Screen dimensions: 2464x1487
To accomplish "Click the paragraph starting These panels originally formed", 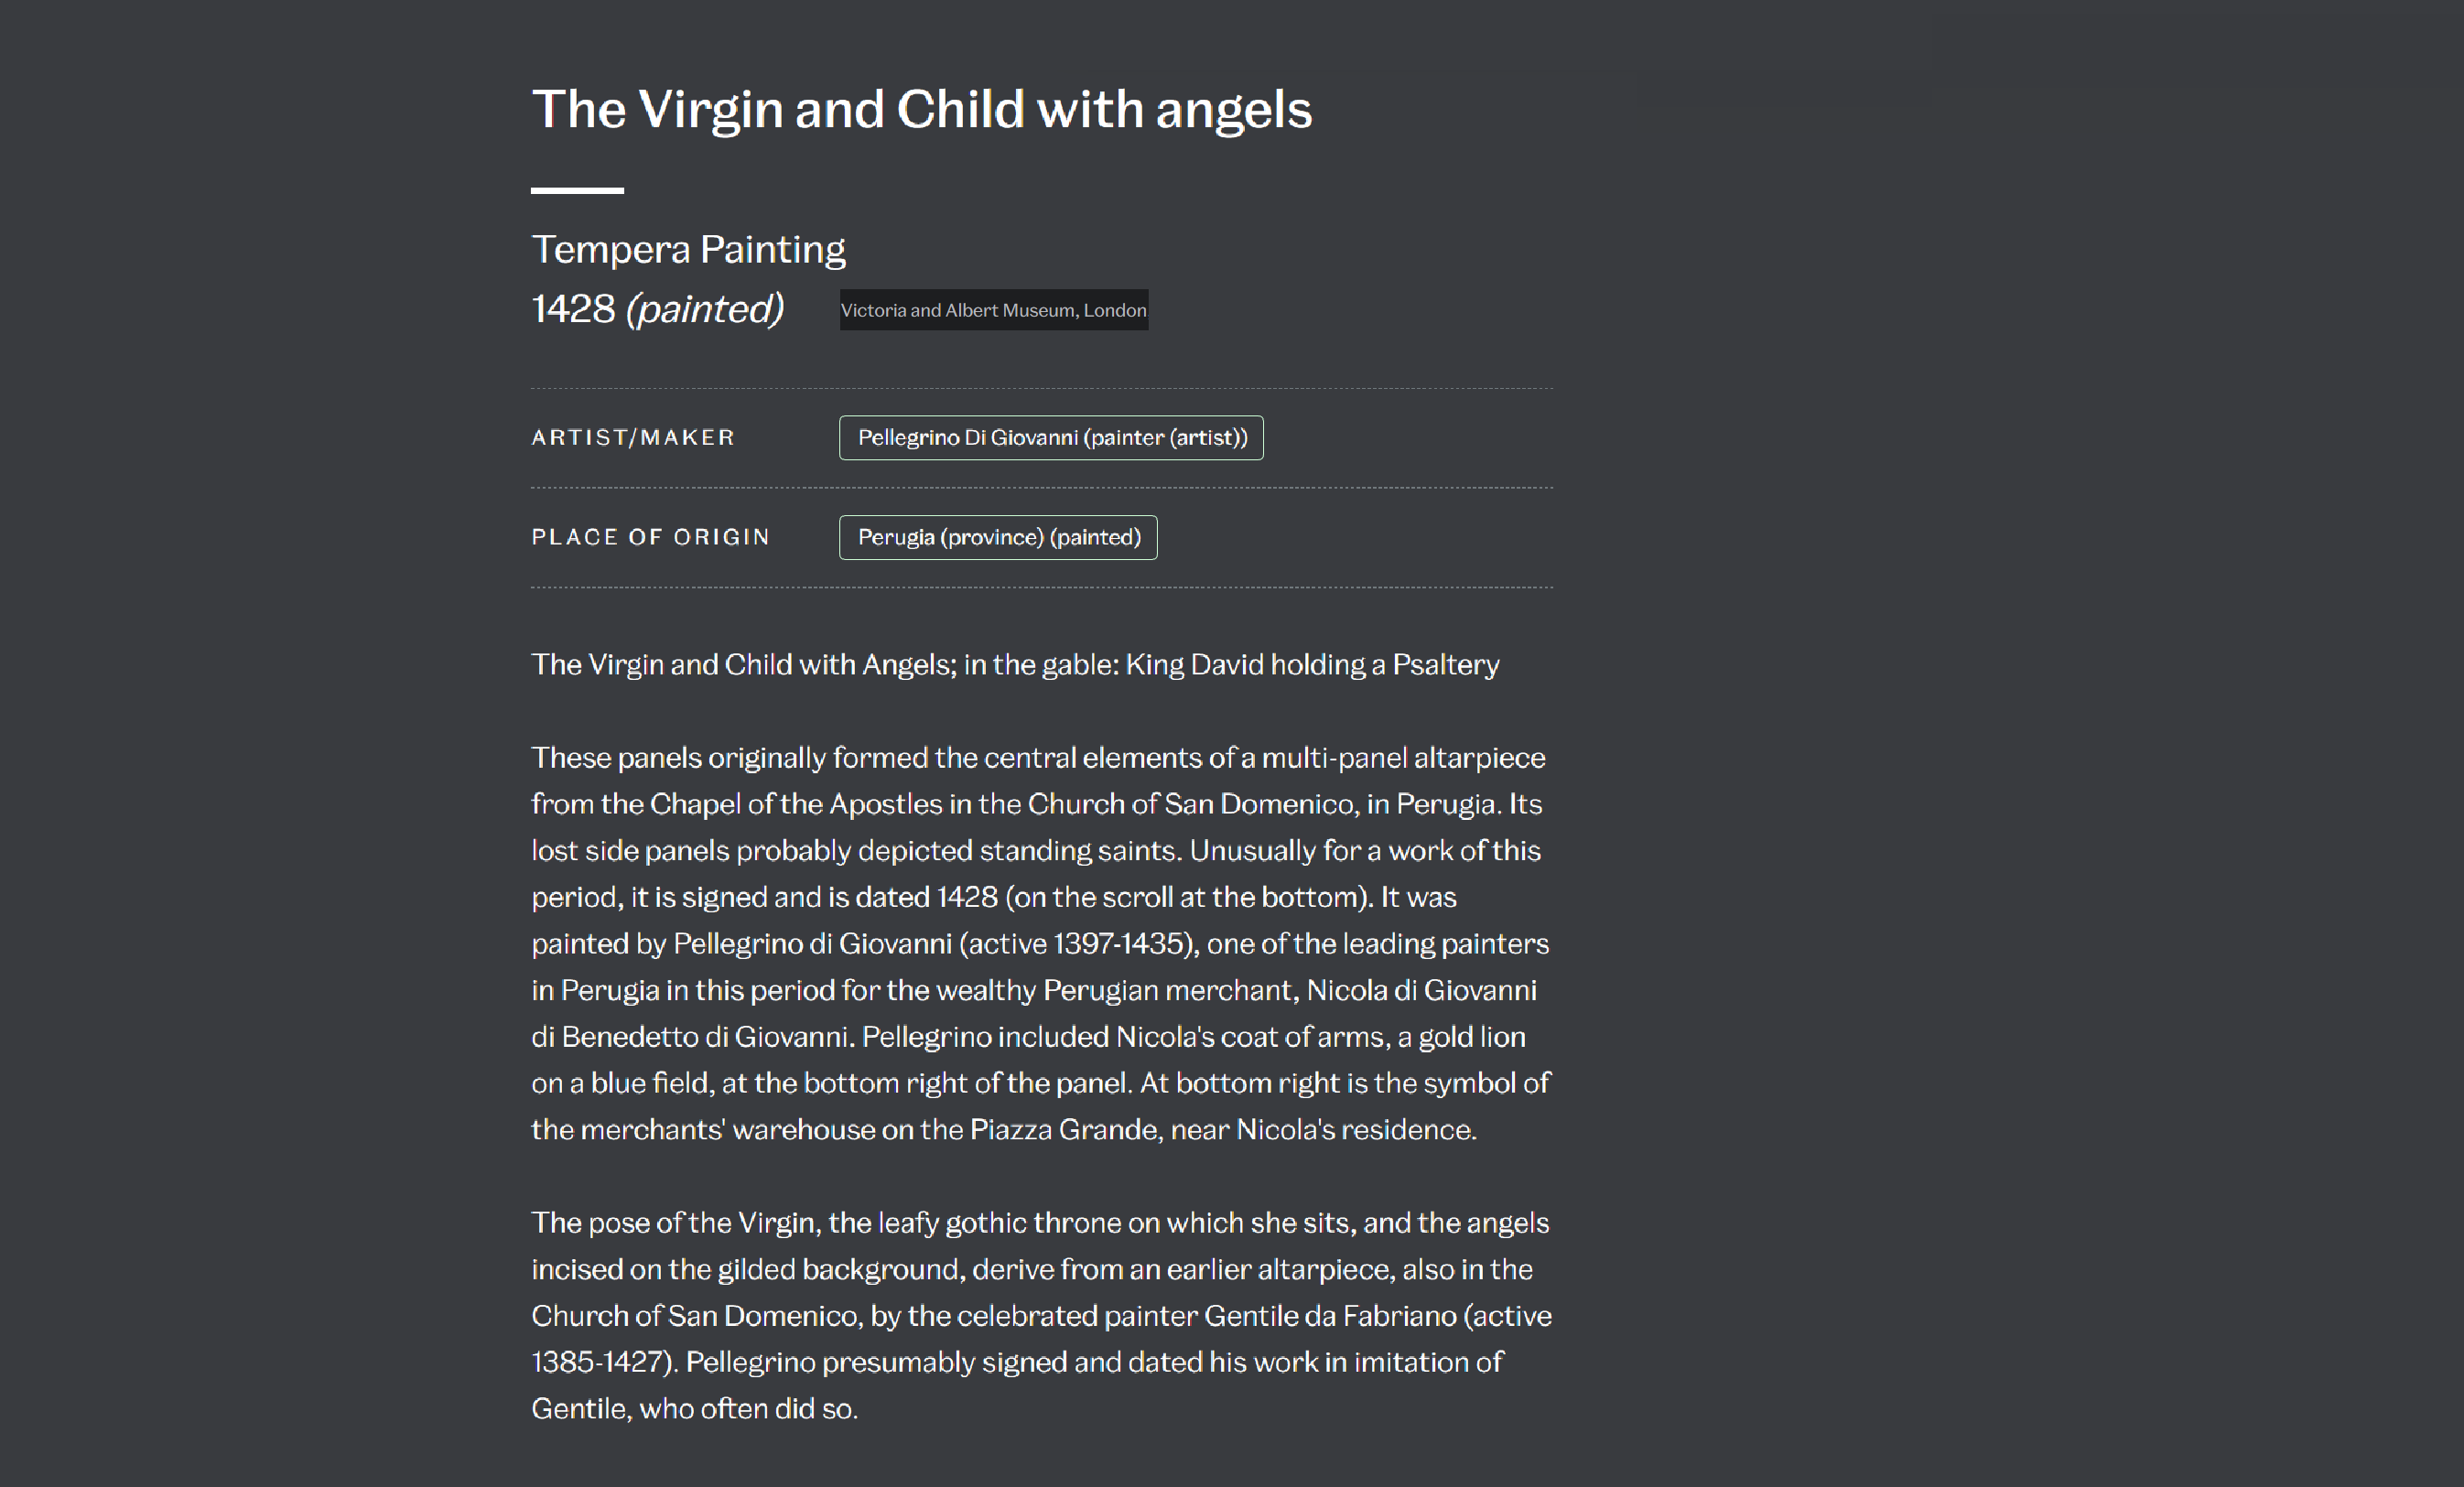I will (x=1041, y=943).
